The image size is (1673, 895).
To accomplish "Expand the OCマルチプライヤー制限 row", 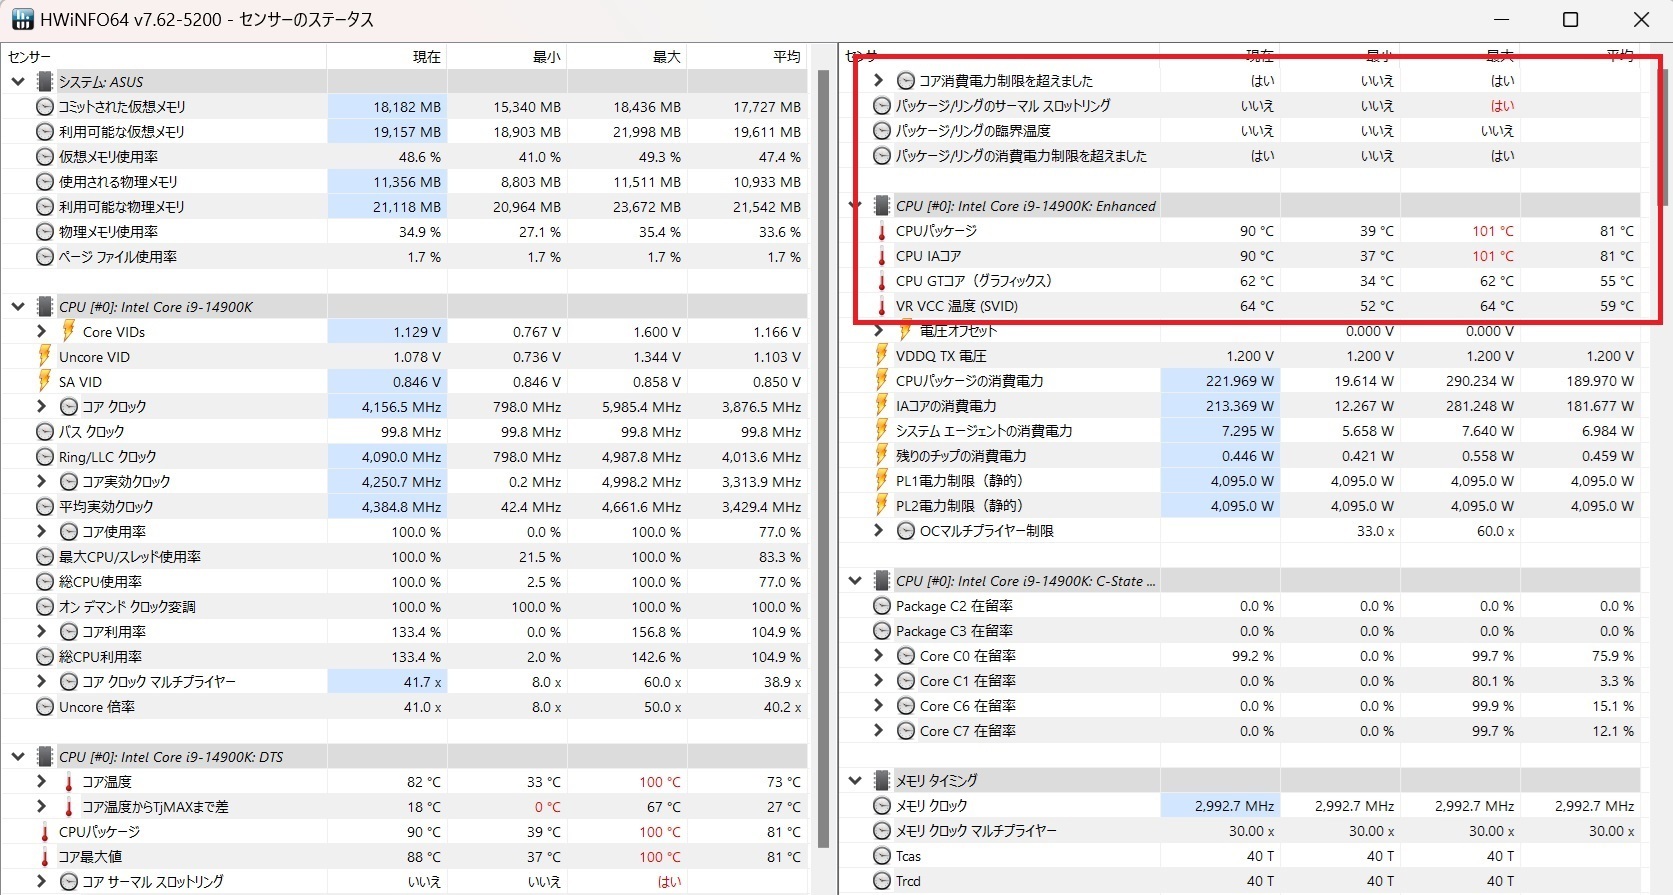I will click(x=878, y=530).
